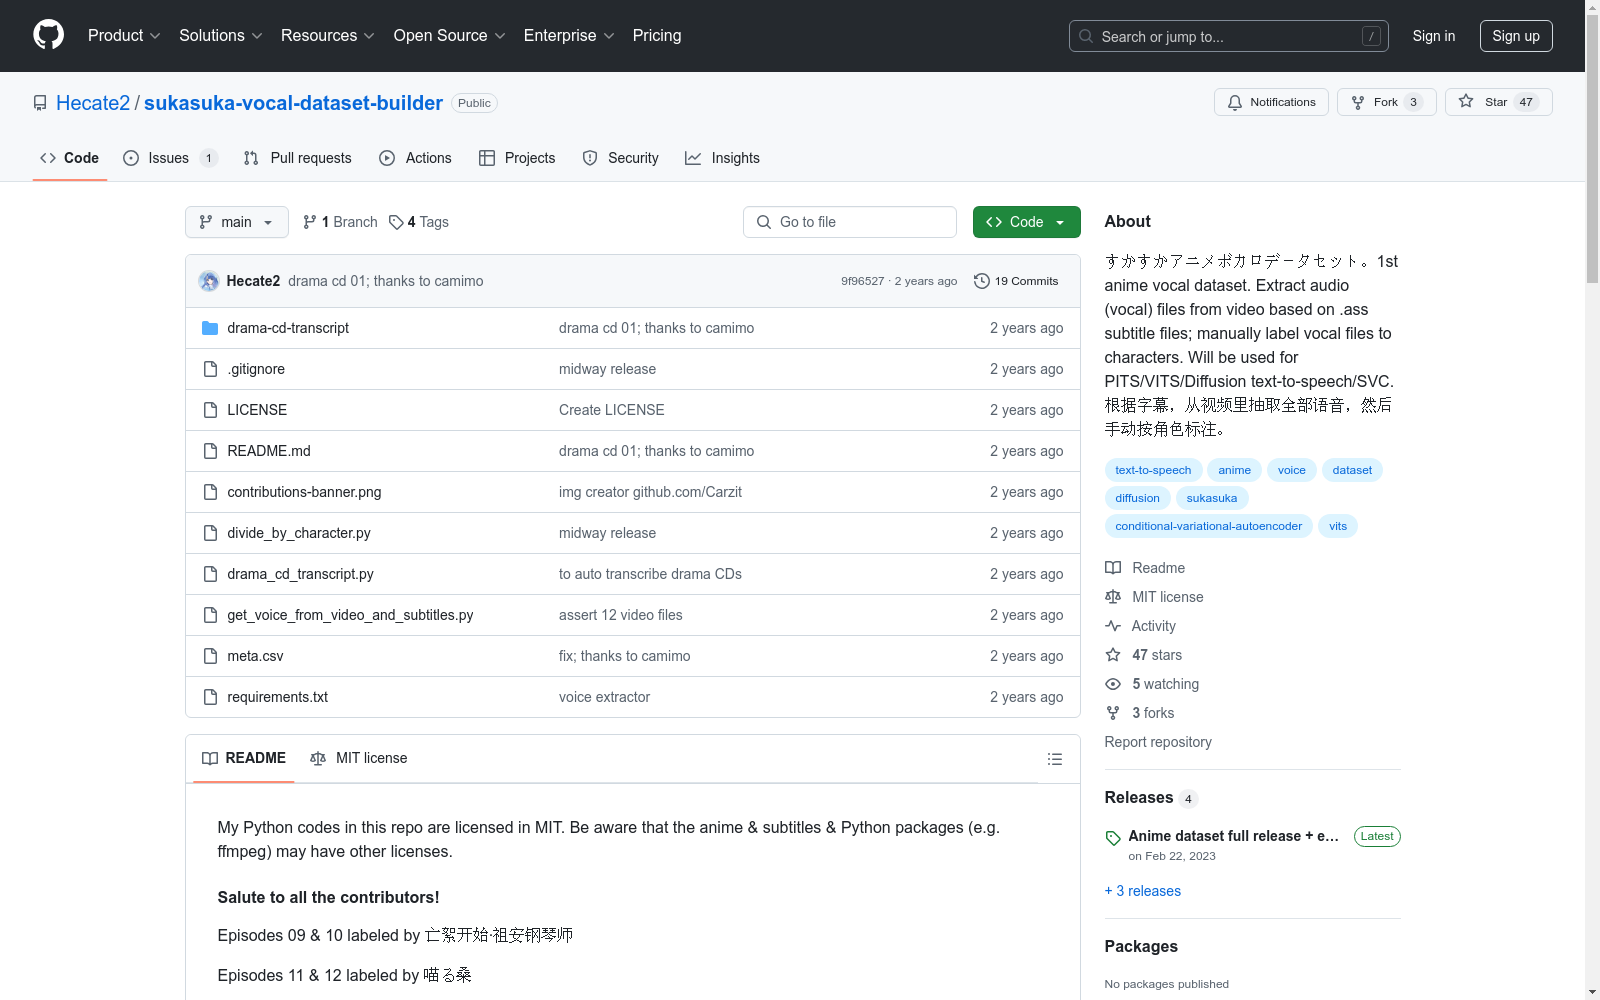Click the conditional-variational-autoencoder topic tag
The image size is (1600, 1000).
tap(1209, 526)
